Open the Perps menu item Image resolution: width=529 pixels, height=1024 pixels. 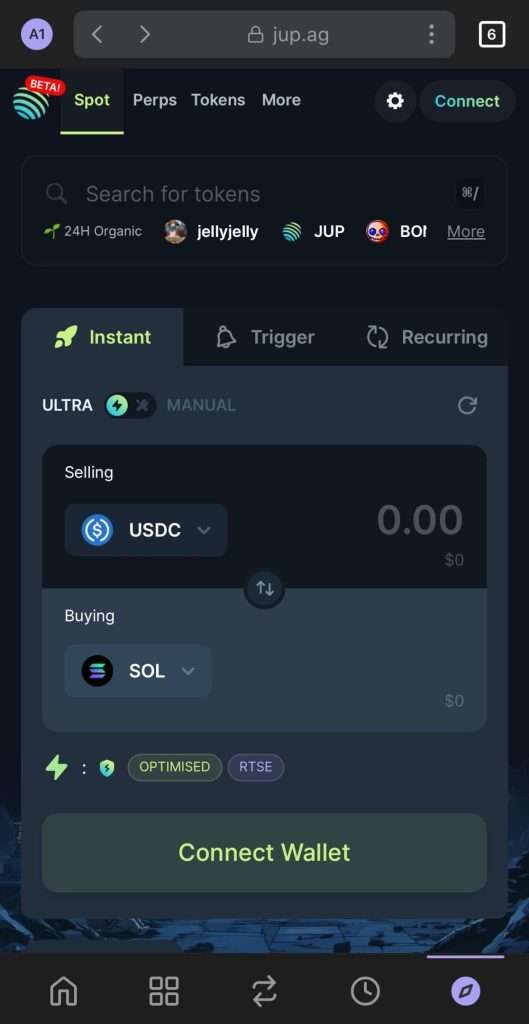click(155, 100)
